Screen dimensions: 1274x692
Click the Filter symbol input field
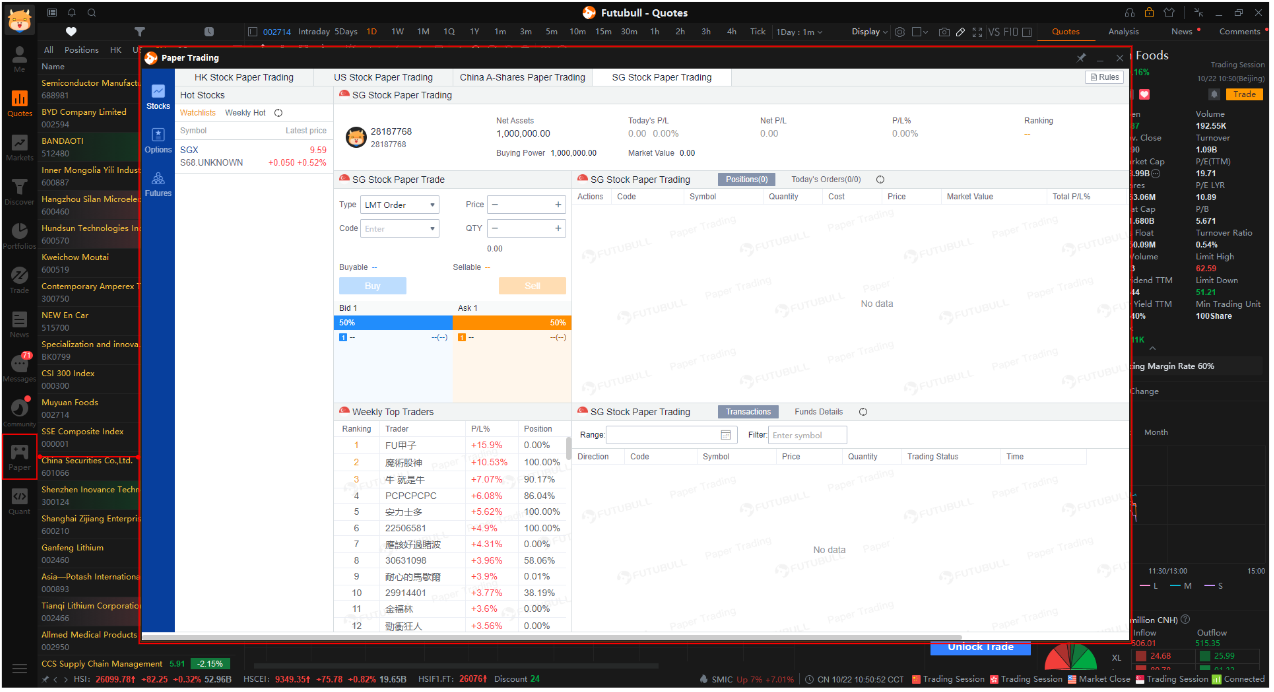coord(808,435)
